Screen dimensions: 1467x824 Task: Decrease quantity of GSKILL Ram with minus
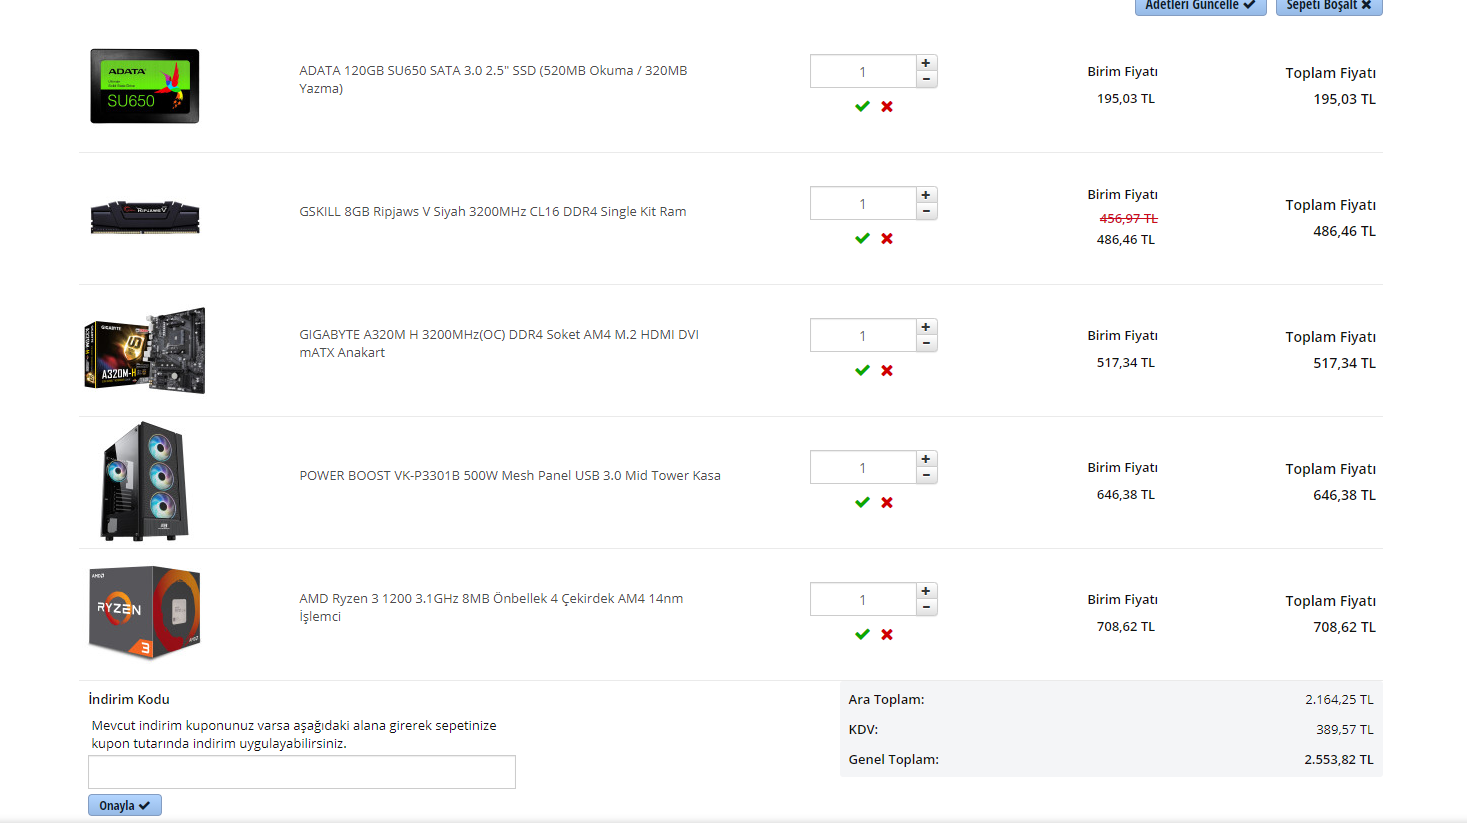point(926,211)
